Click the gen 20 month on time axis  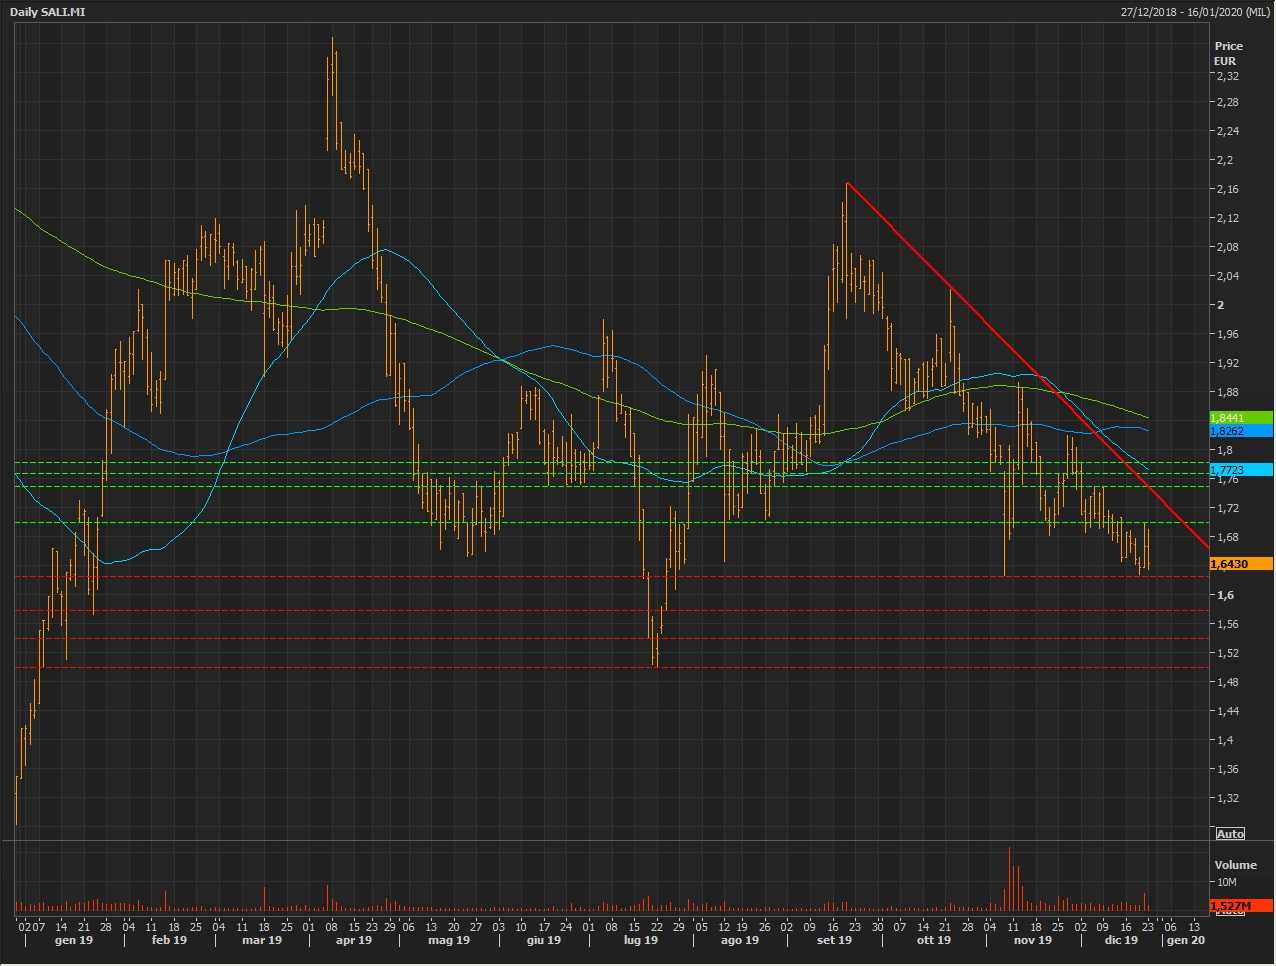(1186, 940)
